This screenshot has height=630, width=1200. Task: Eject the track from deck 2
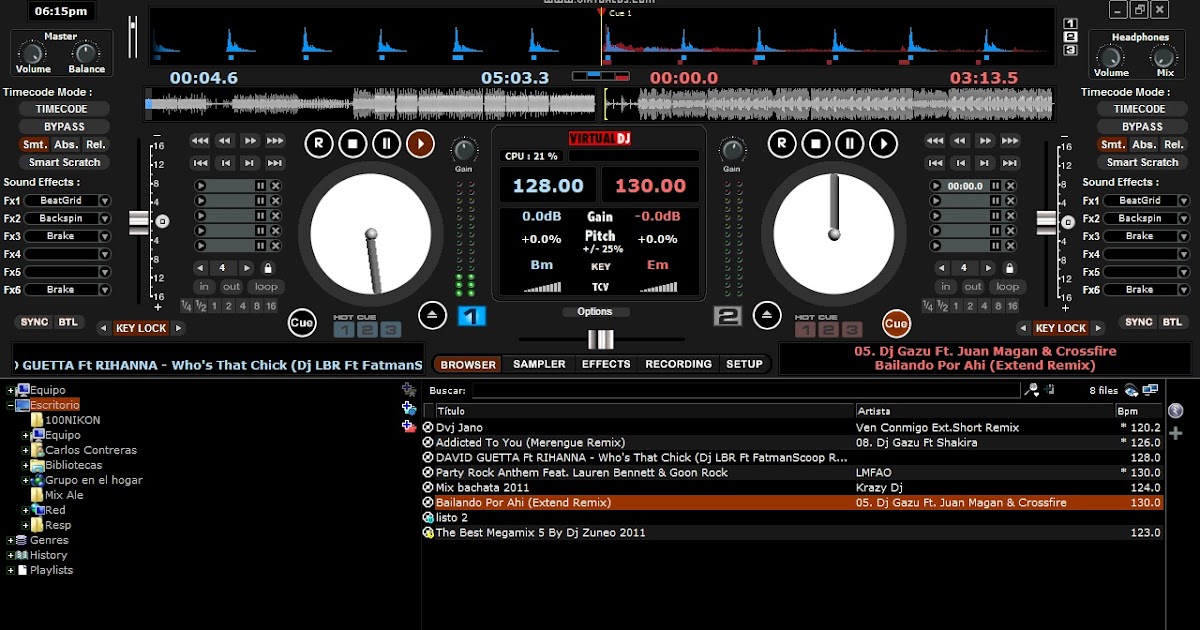coord(767,314)
